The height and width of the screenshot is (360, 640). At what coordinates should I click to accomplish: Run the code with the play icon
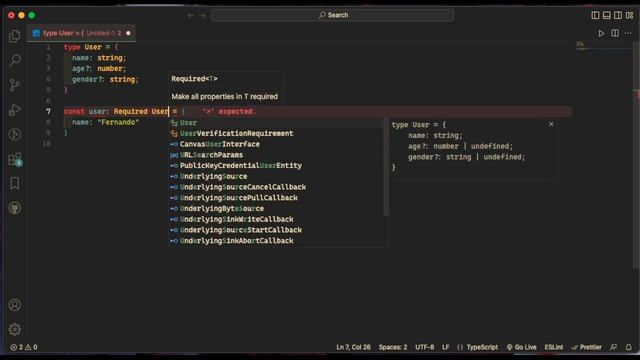click(x=601, y=33)
